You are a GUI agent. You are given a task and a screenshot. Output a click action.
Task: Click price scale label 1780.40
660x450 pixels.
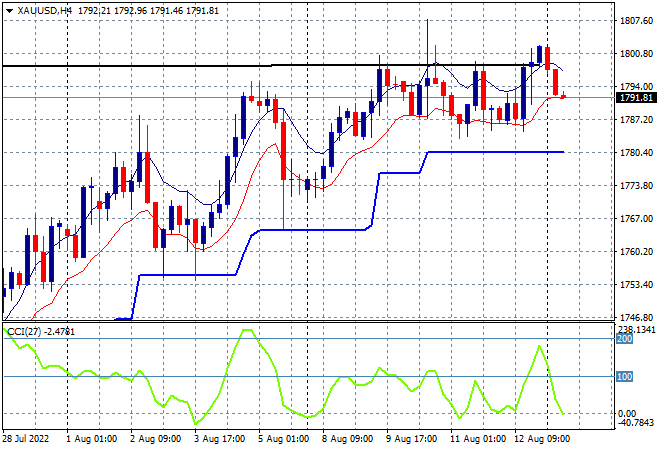tap(636, 152)
